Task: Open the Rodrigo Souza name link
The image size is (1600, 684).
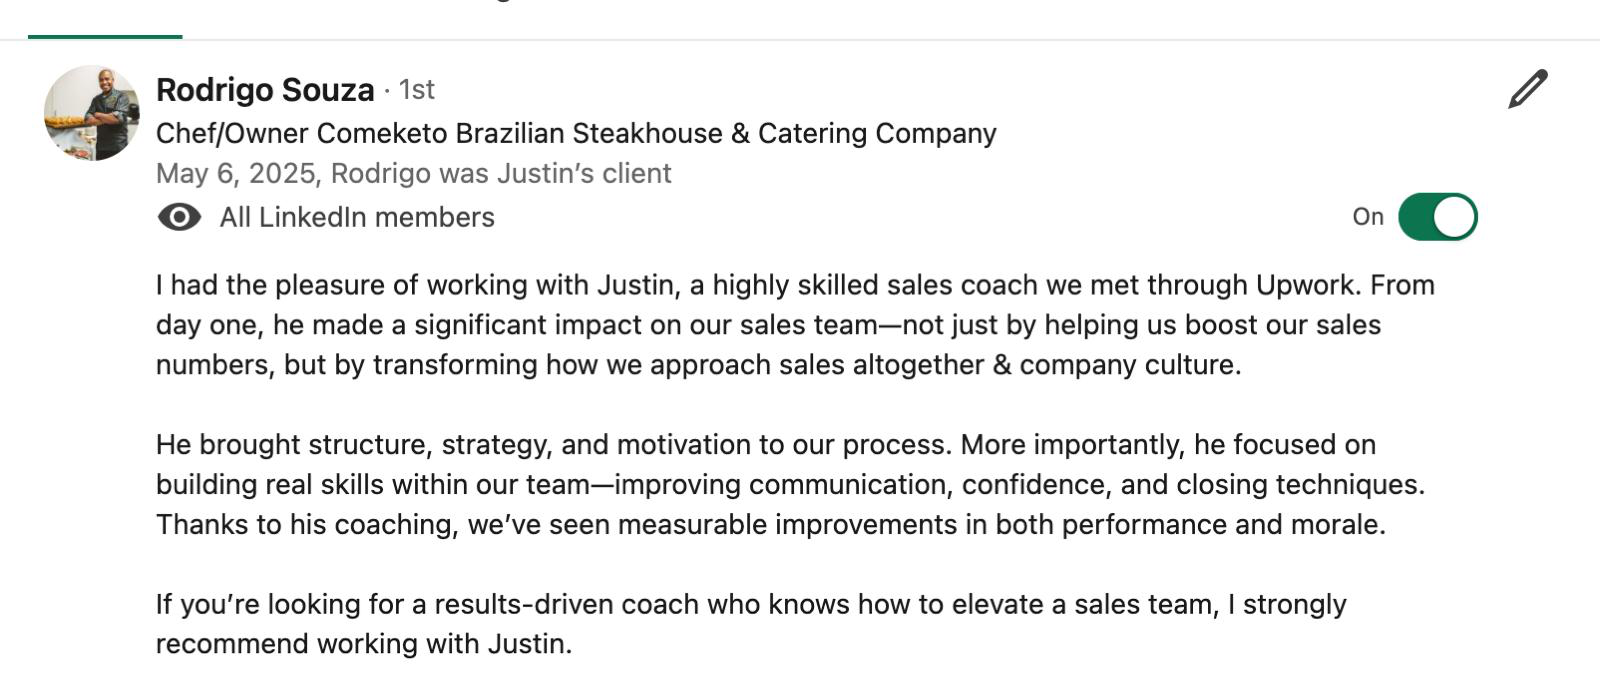Action: coord(265,90)
